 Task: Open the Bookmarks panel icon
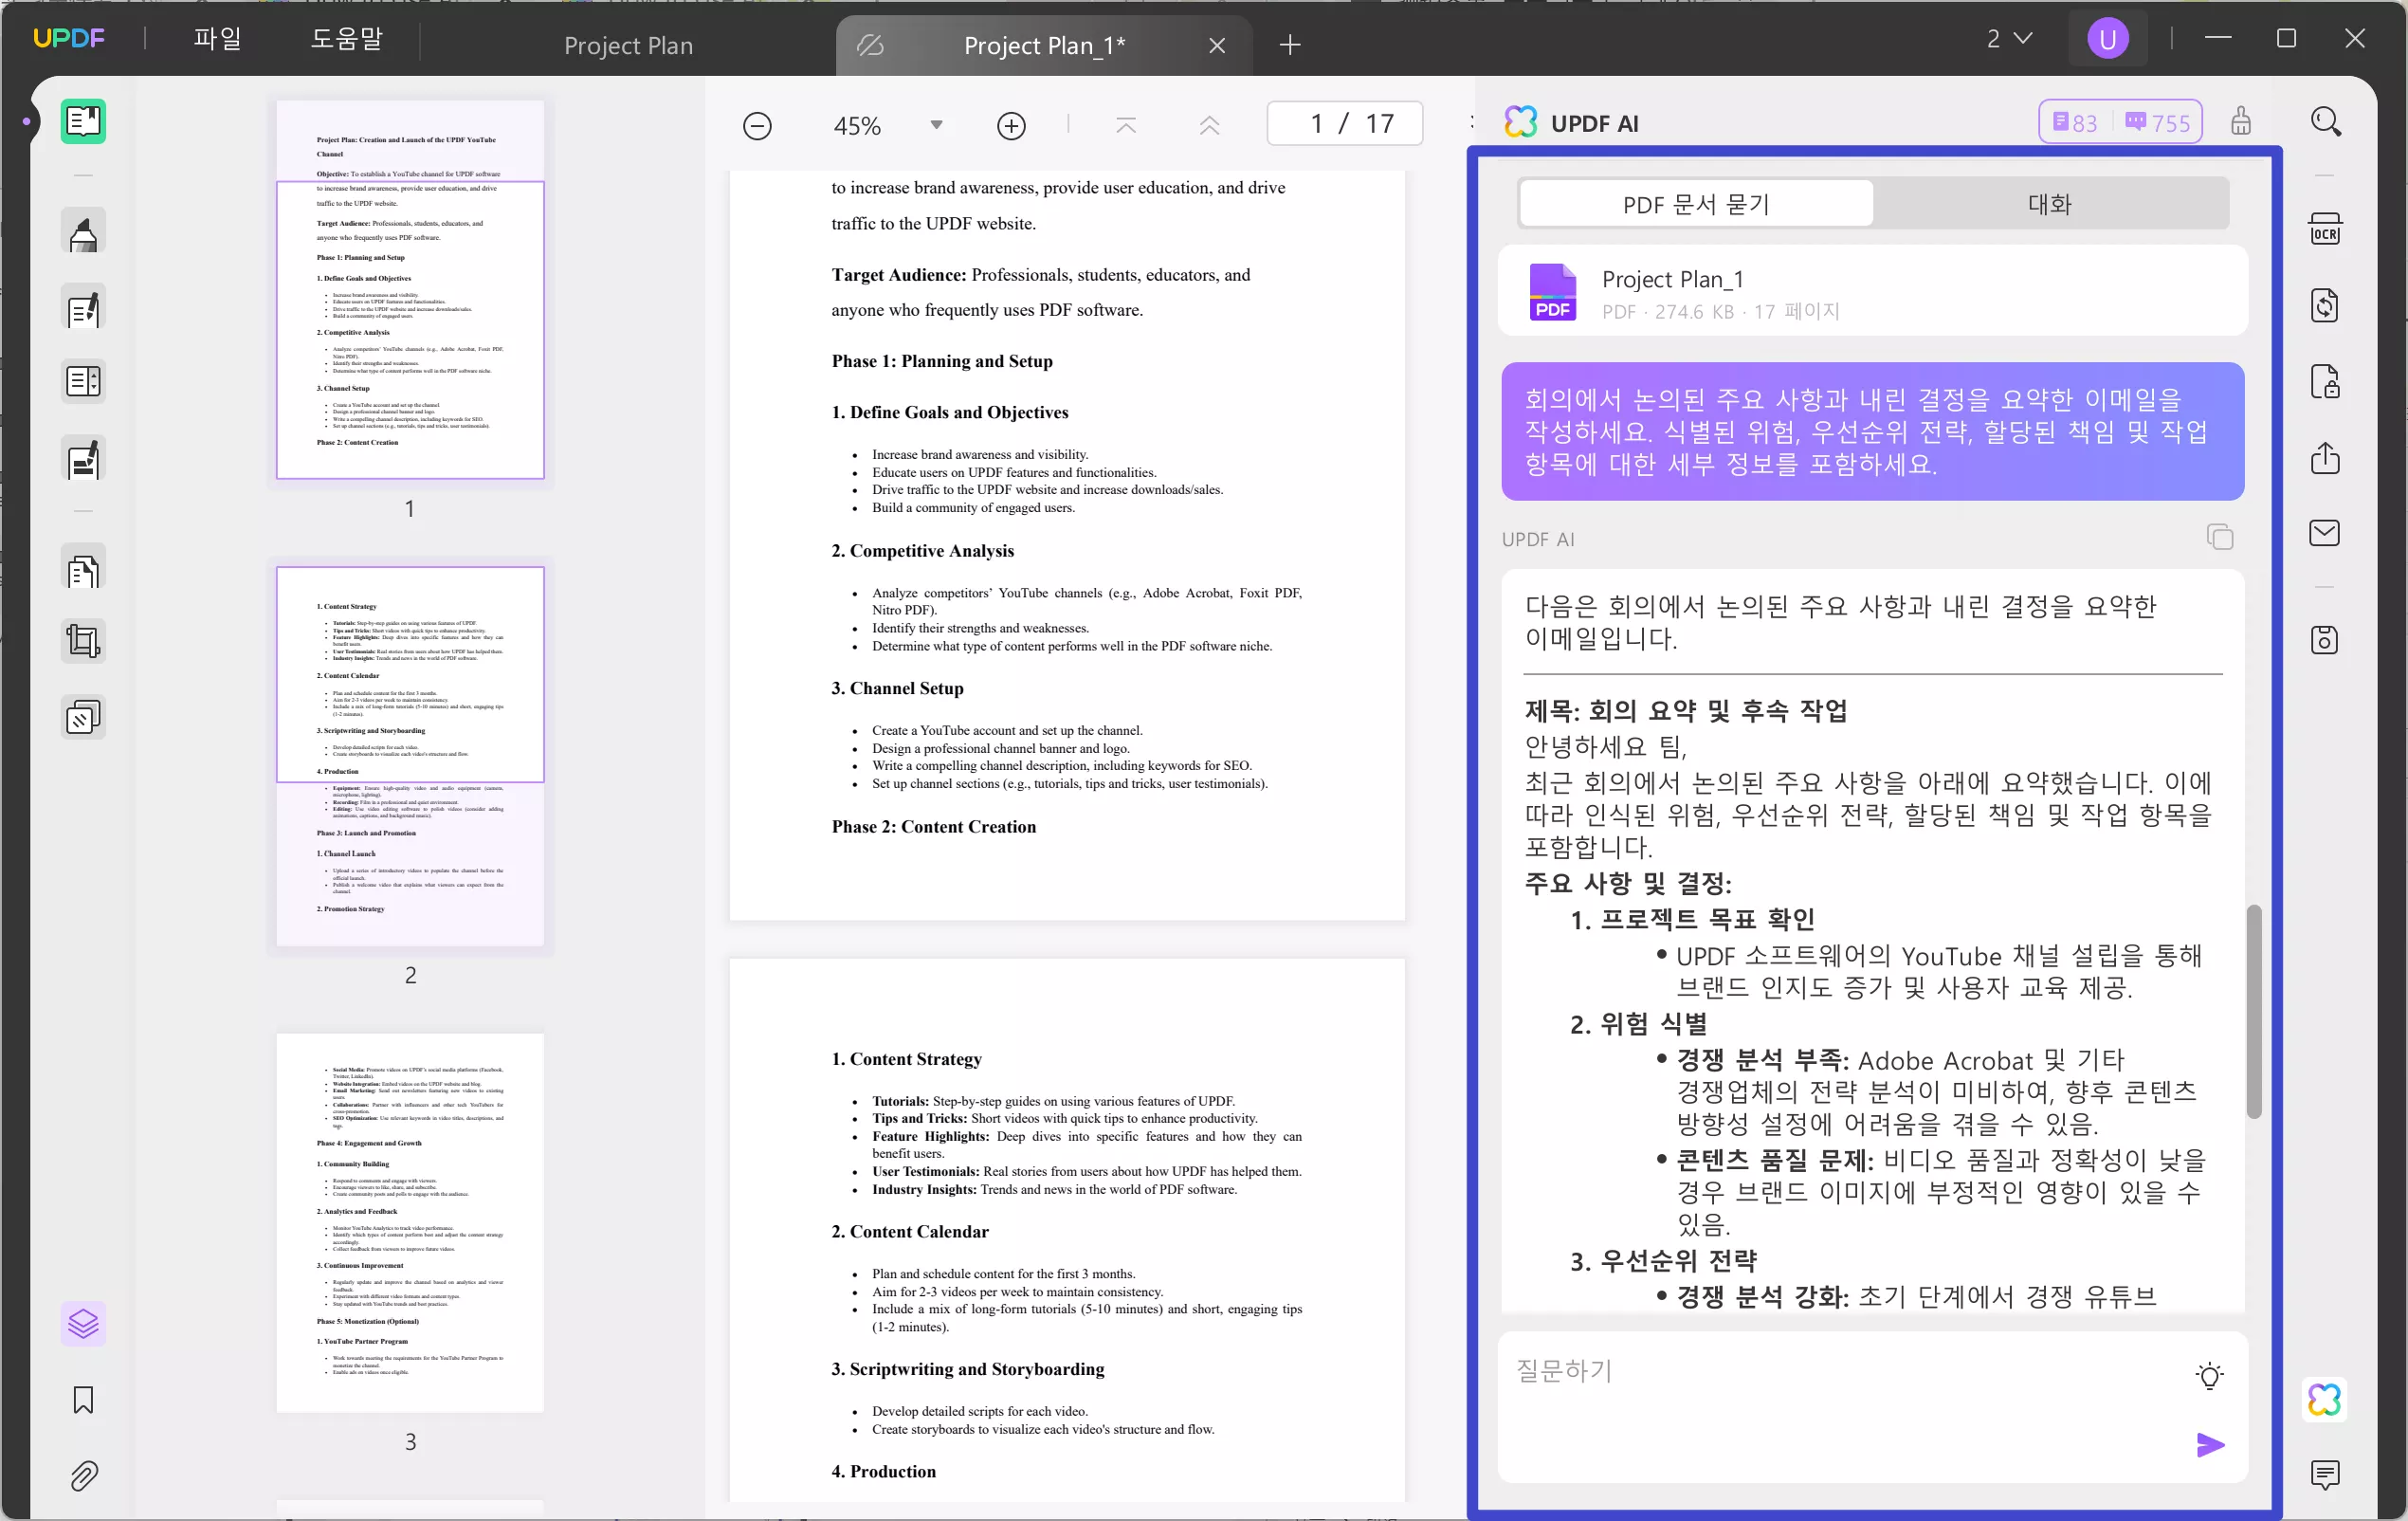[x=83, y=1399]
